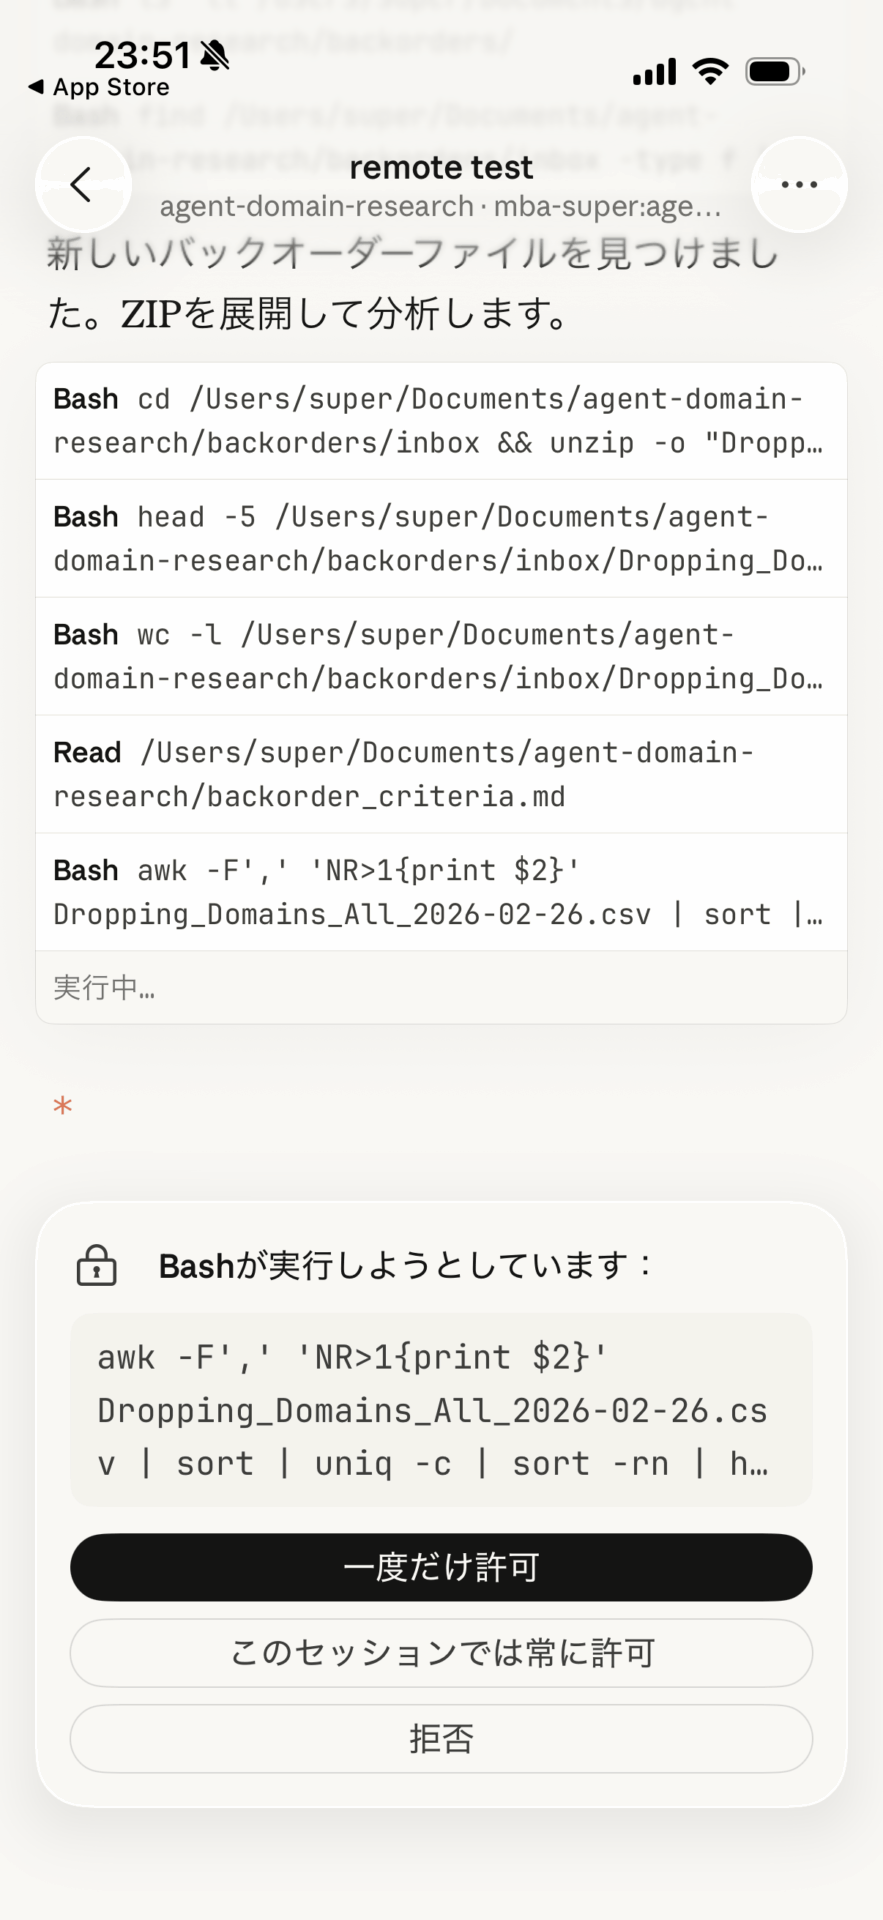
Task: Open the awk sort uniq command entry
Action: 441,891
